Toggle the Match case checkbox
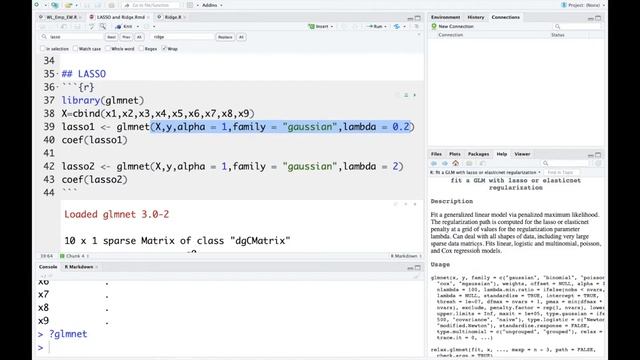 pos(75,49)
